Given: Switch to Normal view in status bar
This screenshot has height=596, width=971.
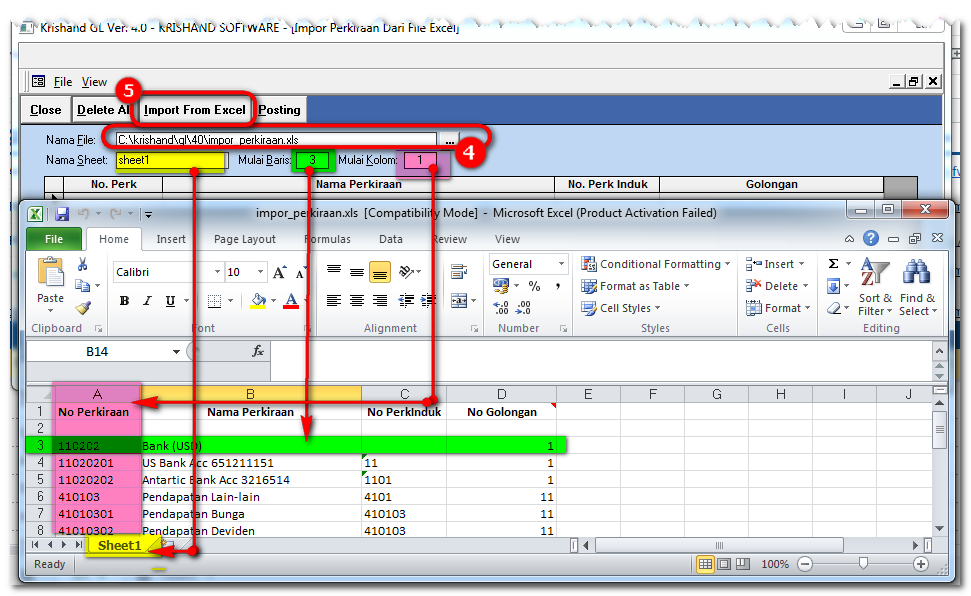Looking at the screenshot, I should 705,564.
